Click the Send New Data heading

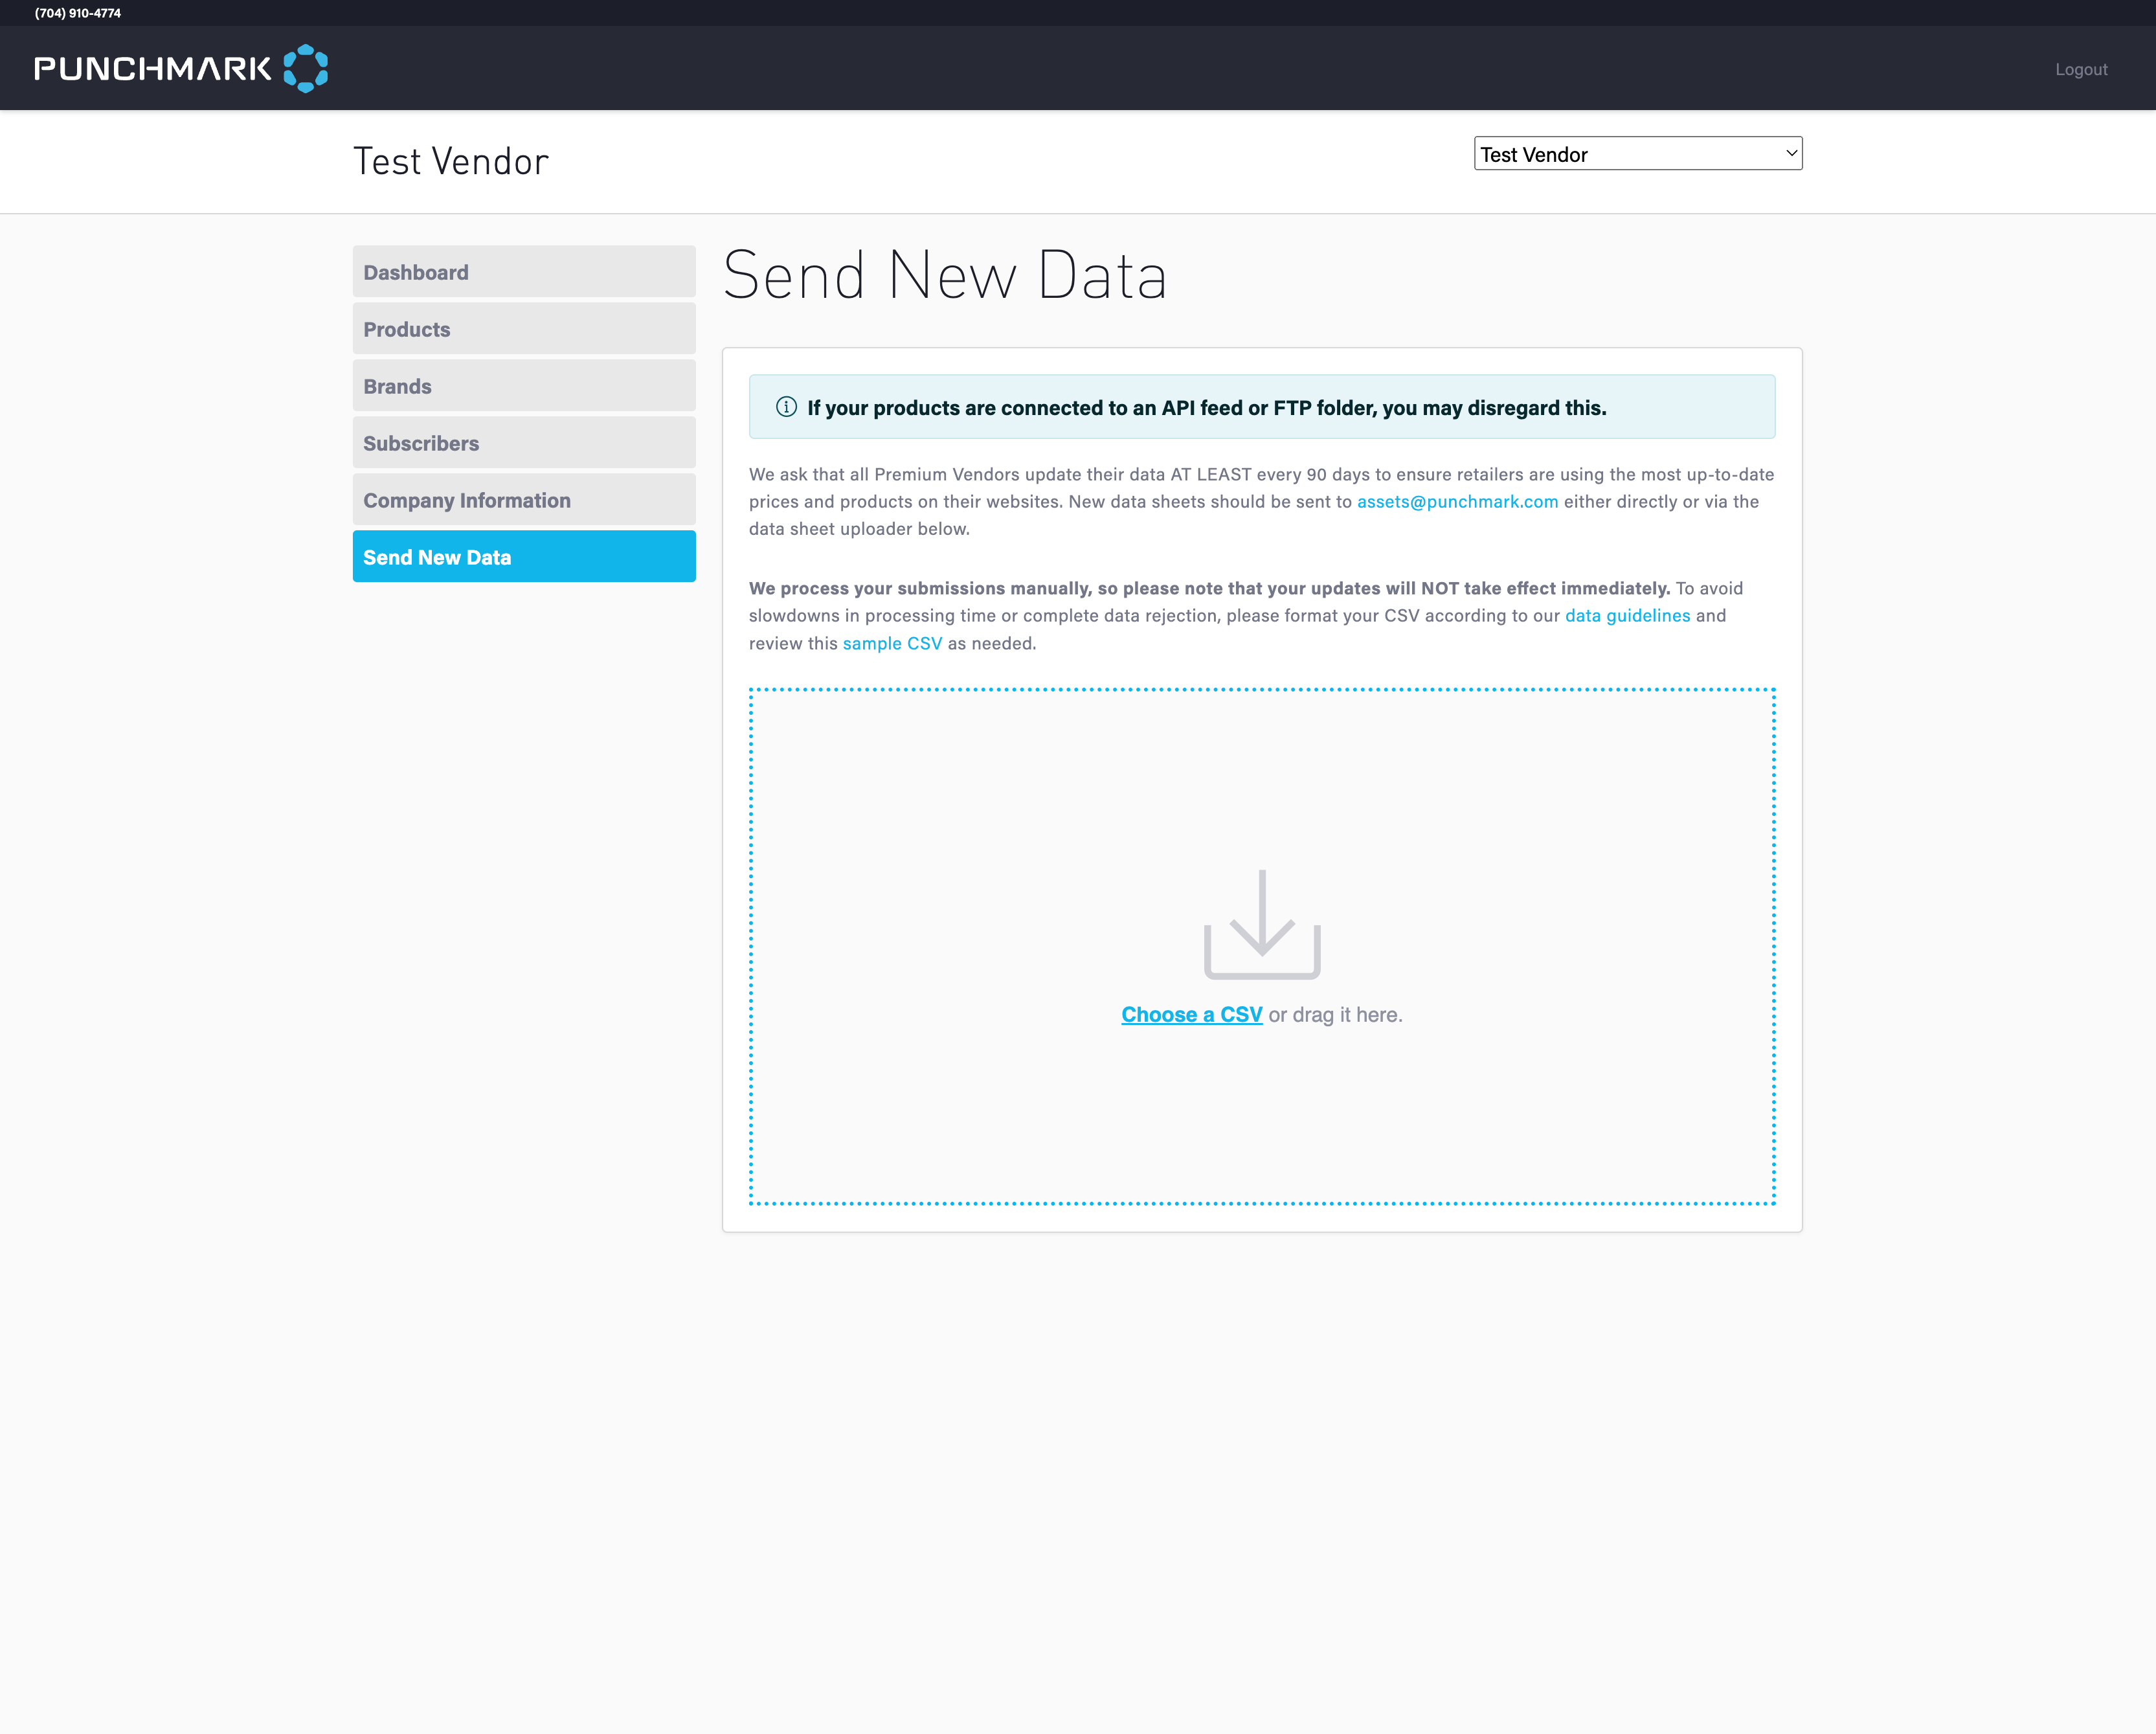coord(944,276)
